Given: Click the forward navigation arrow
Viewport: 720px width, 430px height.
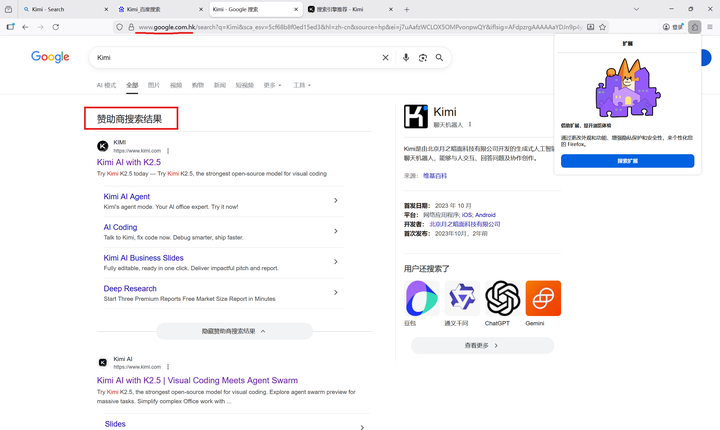Looking at the screenshot, I should (x=40, y=27).
